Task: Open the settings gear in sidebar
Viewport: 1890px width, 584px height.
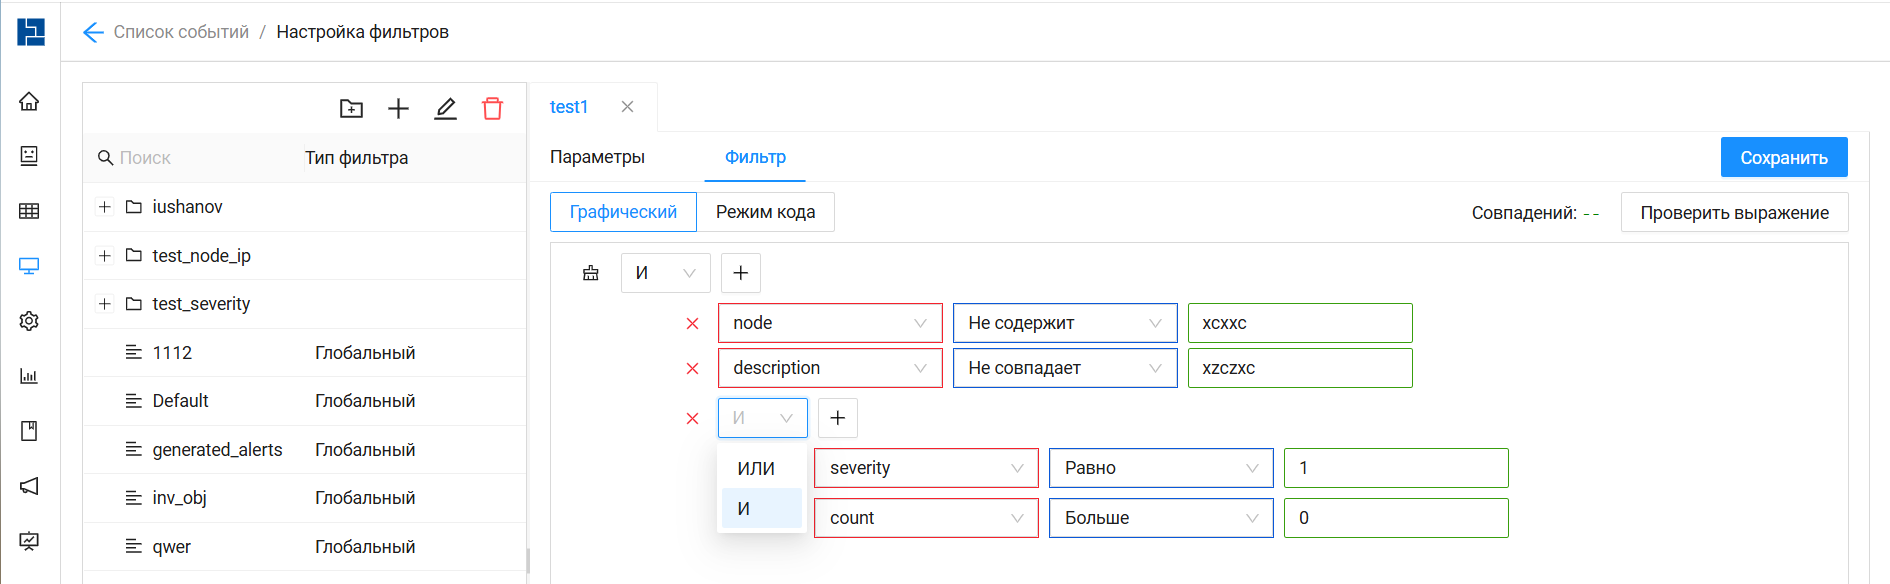Action: [29, 321]
